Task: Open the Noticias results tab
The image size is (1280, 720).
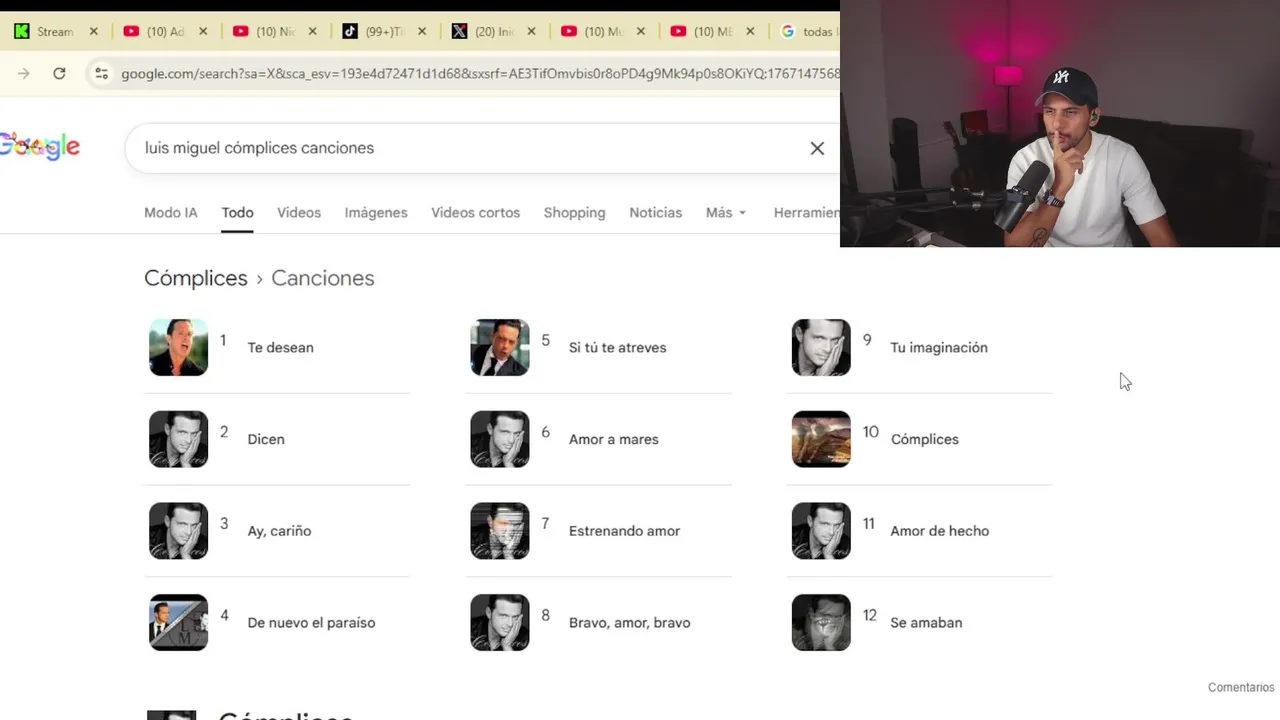Action: pyautogui.click(x=656, y=213)
